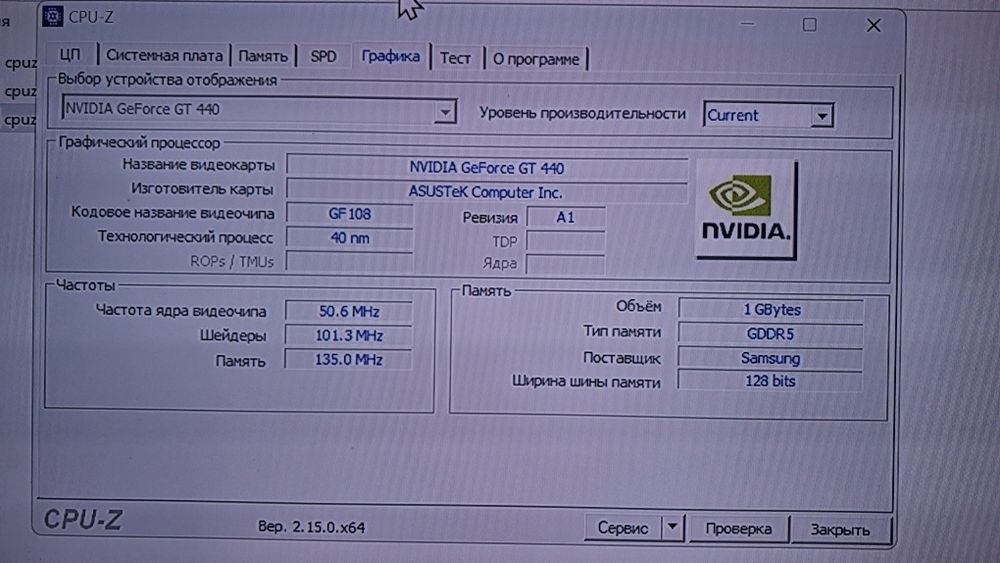This screenshot has width=1000, height=563.
Task: Click the empty TDP field
Action: point(565,242)
